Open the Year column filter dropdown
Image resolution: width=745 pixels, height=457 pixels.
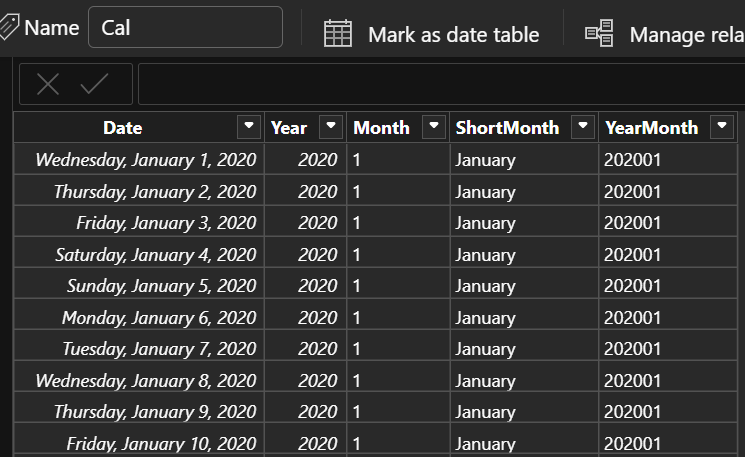point(331,127)
